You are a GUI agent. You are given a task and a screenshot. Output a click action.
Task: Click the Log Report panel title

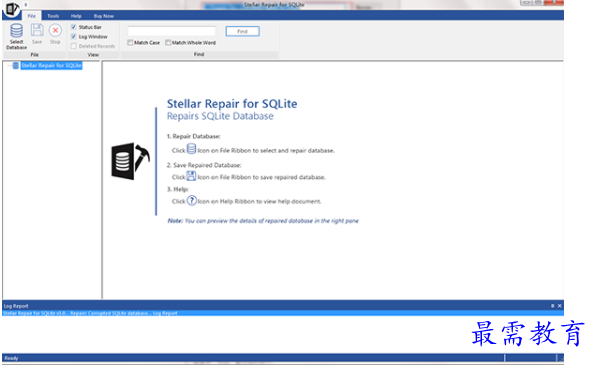(16, 306)
